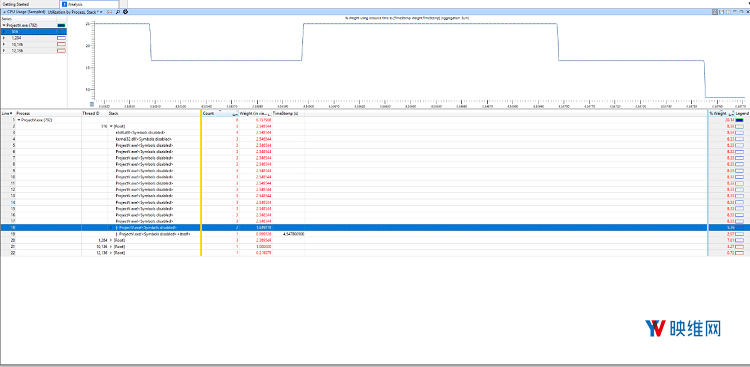Click the green-blue color swatch for ProjectV.exe series
This screenshot has width=750, height=367.
(61, 25)
